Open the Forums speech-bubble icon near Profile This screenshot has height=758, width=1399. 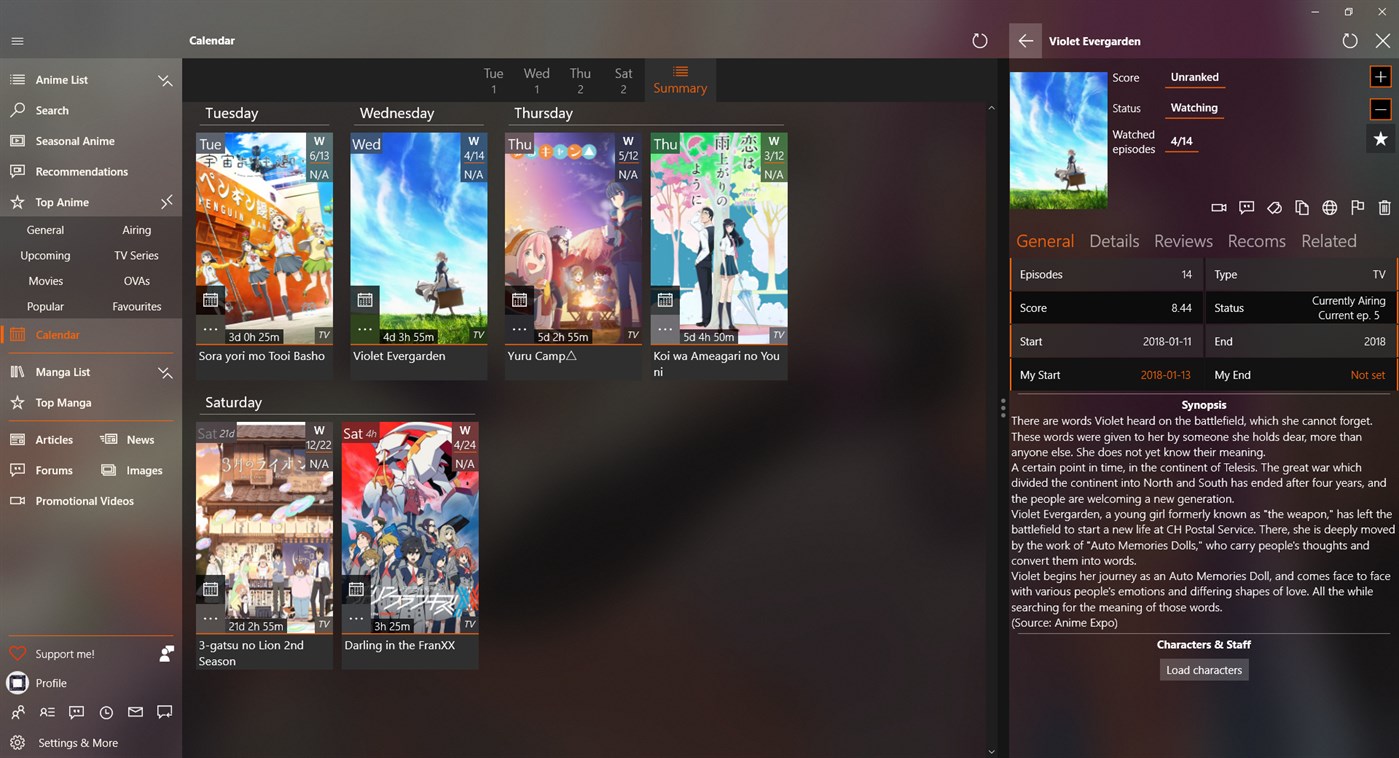click(x=76, y=712)
